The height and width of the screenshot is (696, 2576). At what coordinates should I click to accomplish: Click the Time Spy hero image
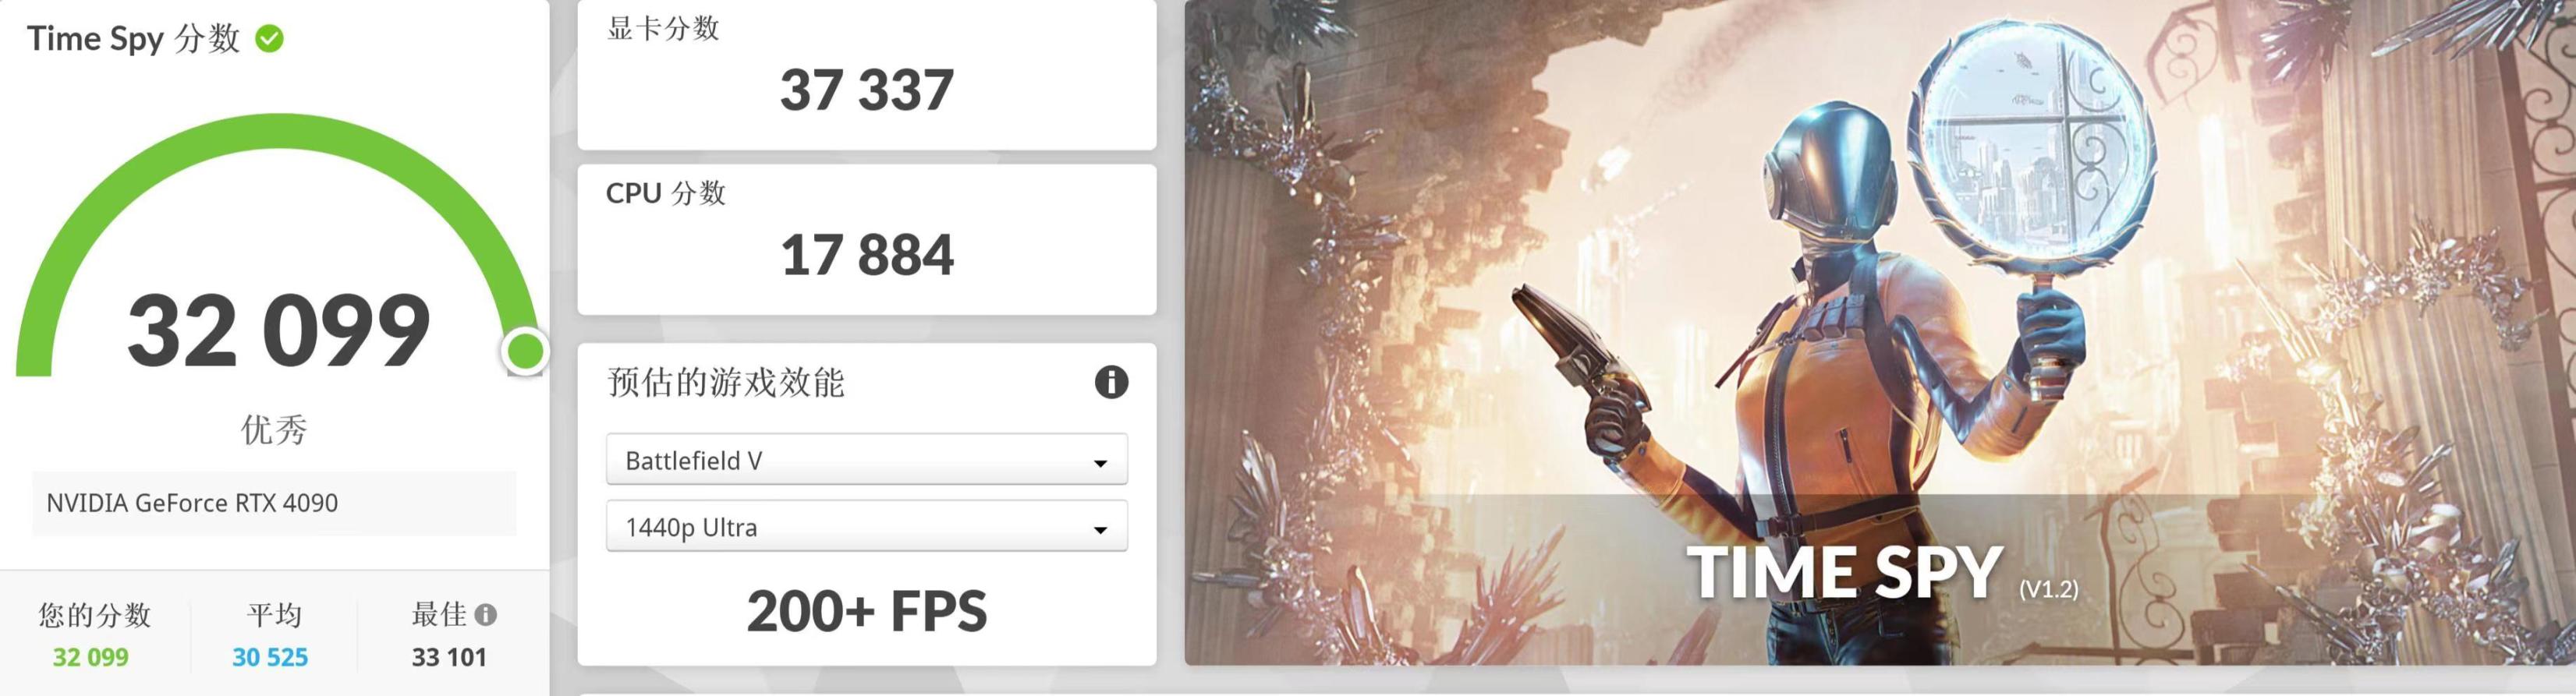[x=1880, y=332]
